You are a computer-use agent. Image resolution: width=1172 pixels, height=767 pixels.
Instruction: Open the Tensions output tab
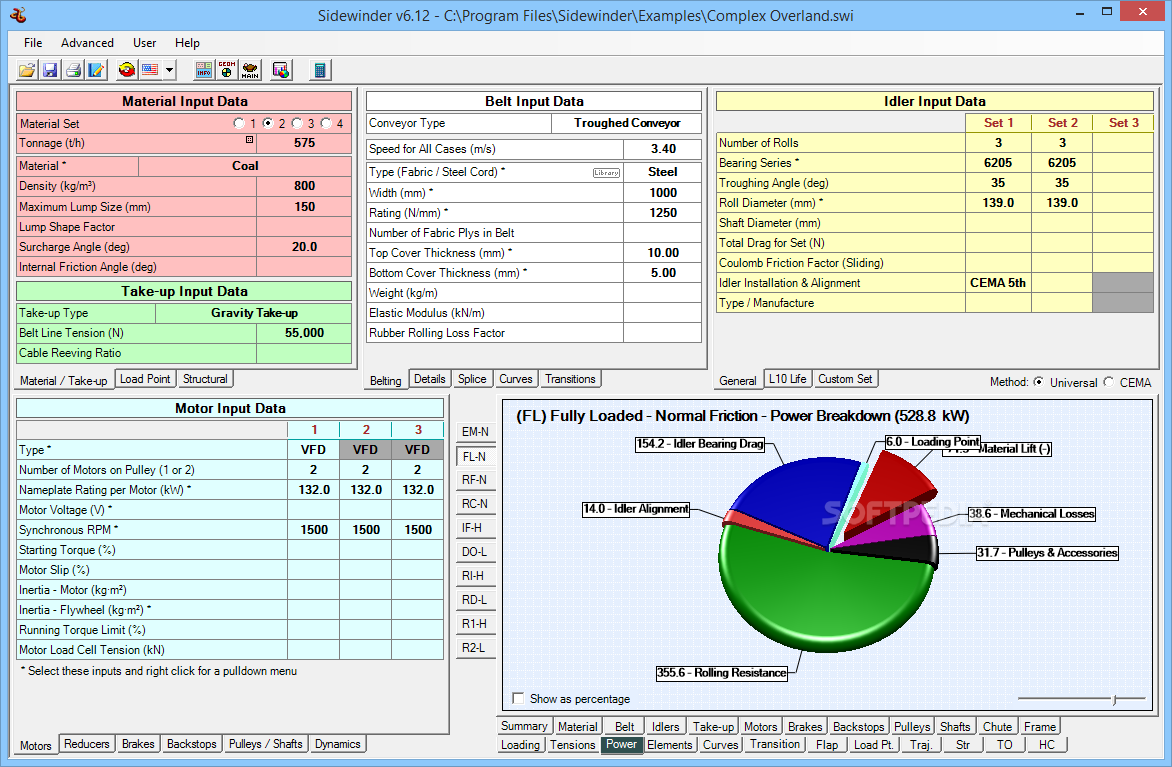point(573,745)
